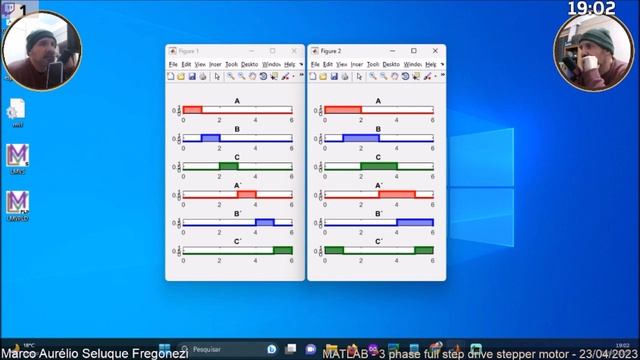Open the Edit menu in Figure 2

(x=328, y=64)
